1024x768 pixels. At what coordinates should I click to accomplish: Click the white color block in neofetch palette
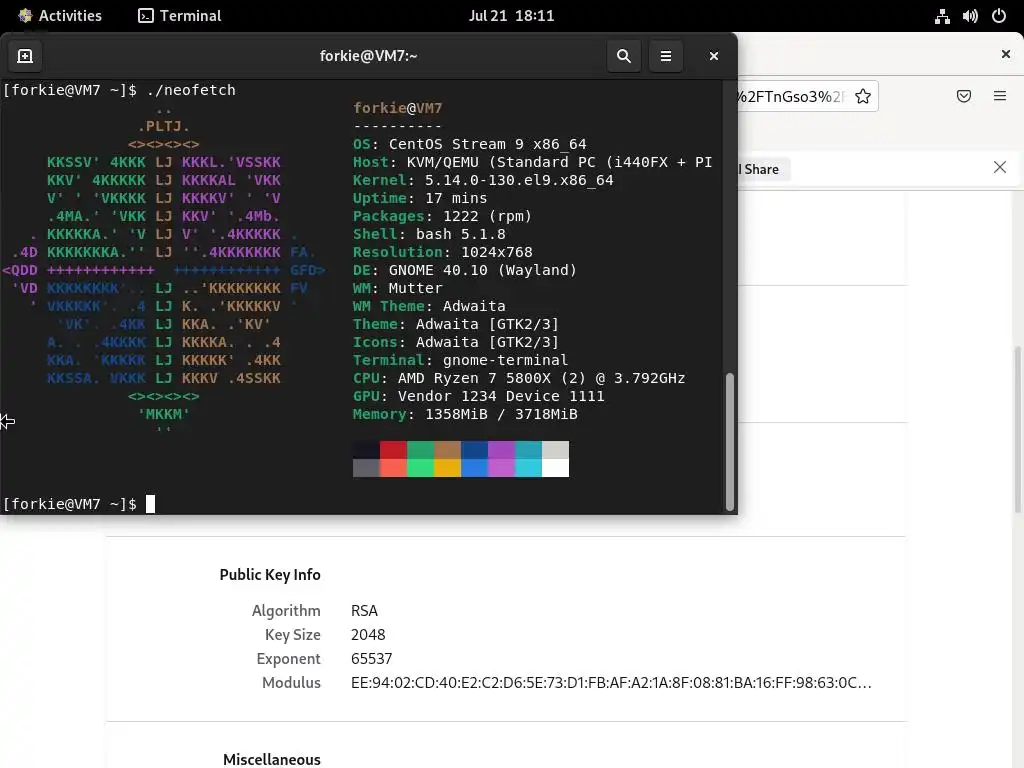pyautogui.click(x=555, y=468)
